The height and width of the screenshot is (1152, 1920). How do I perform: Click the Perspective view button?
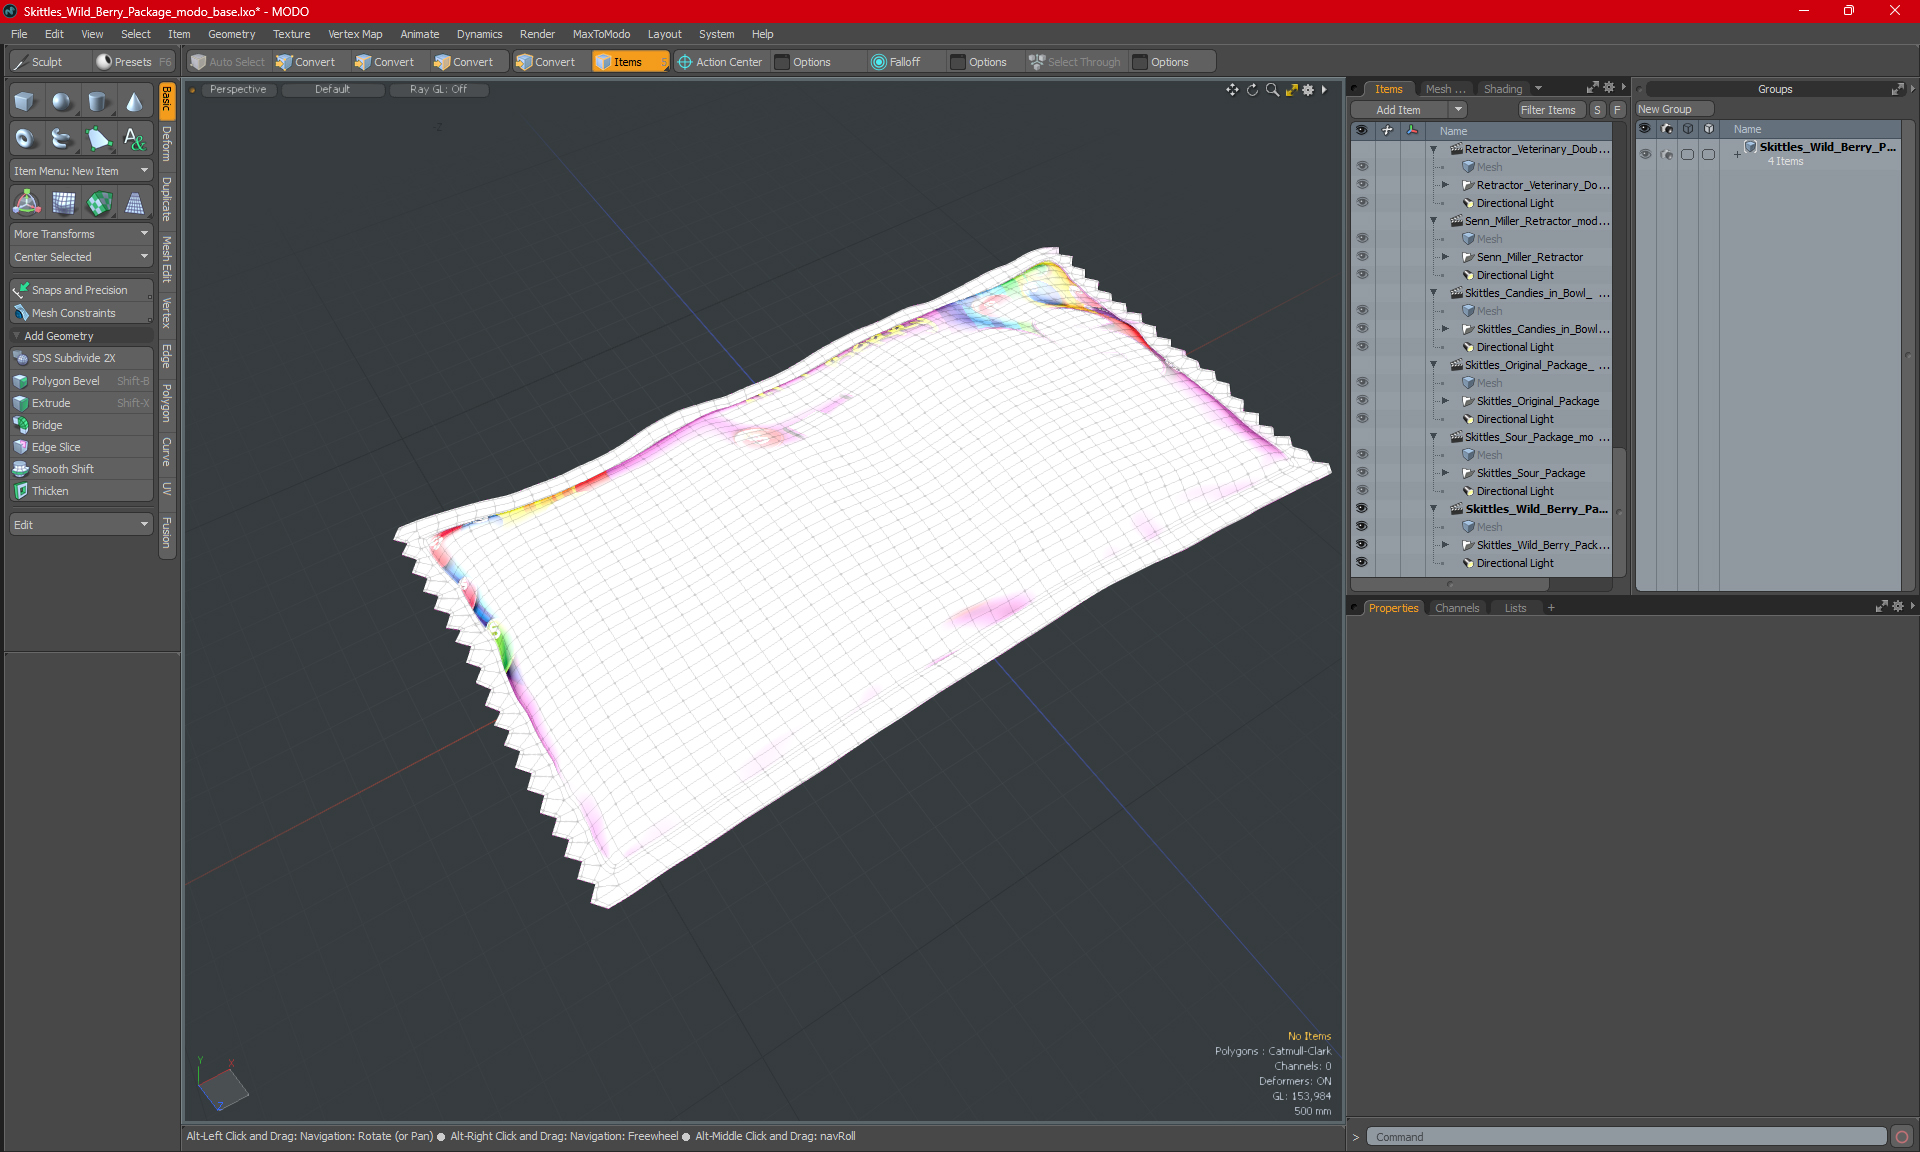(x=238, y=89)
